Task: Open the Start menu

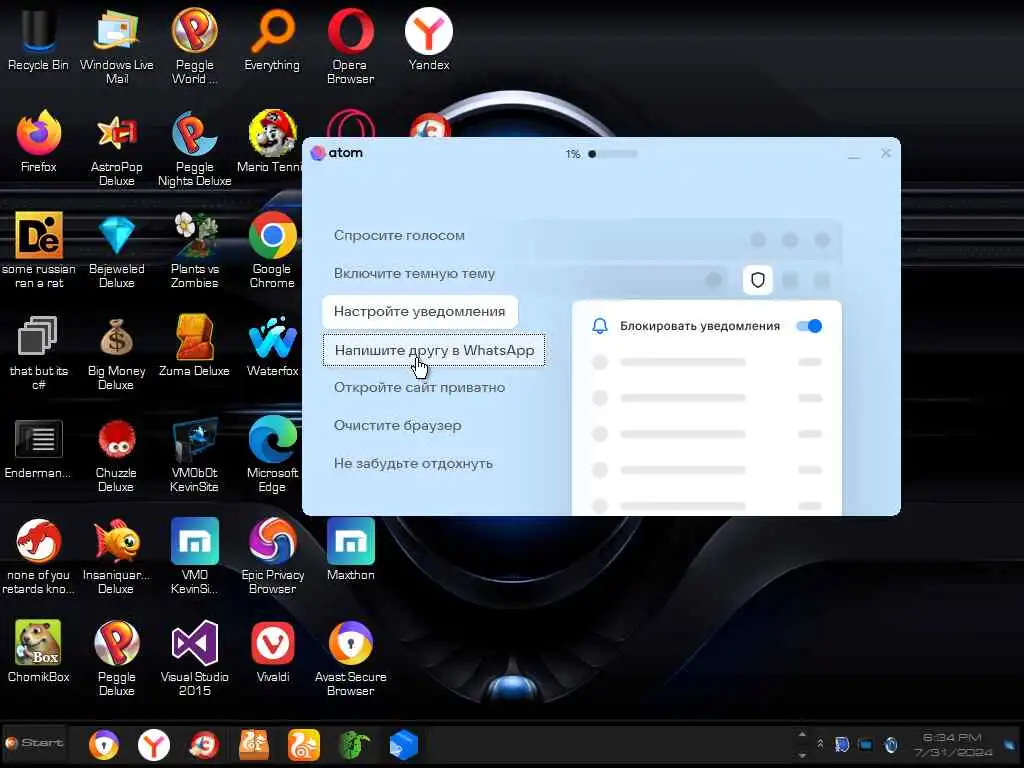Action: click(x=34, y=743)
